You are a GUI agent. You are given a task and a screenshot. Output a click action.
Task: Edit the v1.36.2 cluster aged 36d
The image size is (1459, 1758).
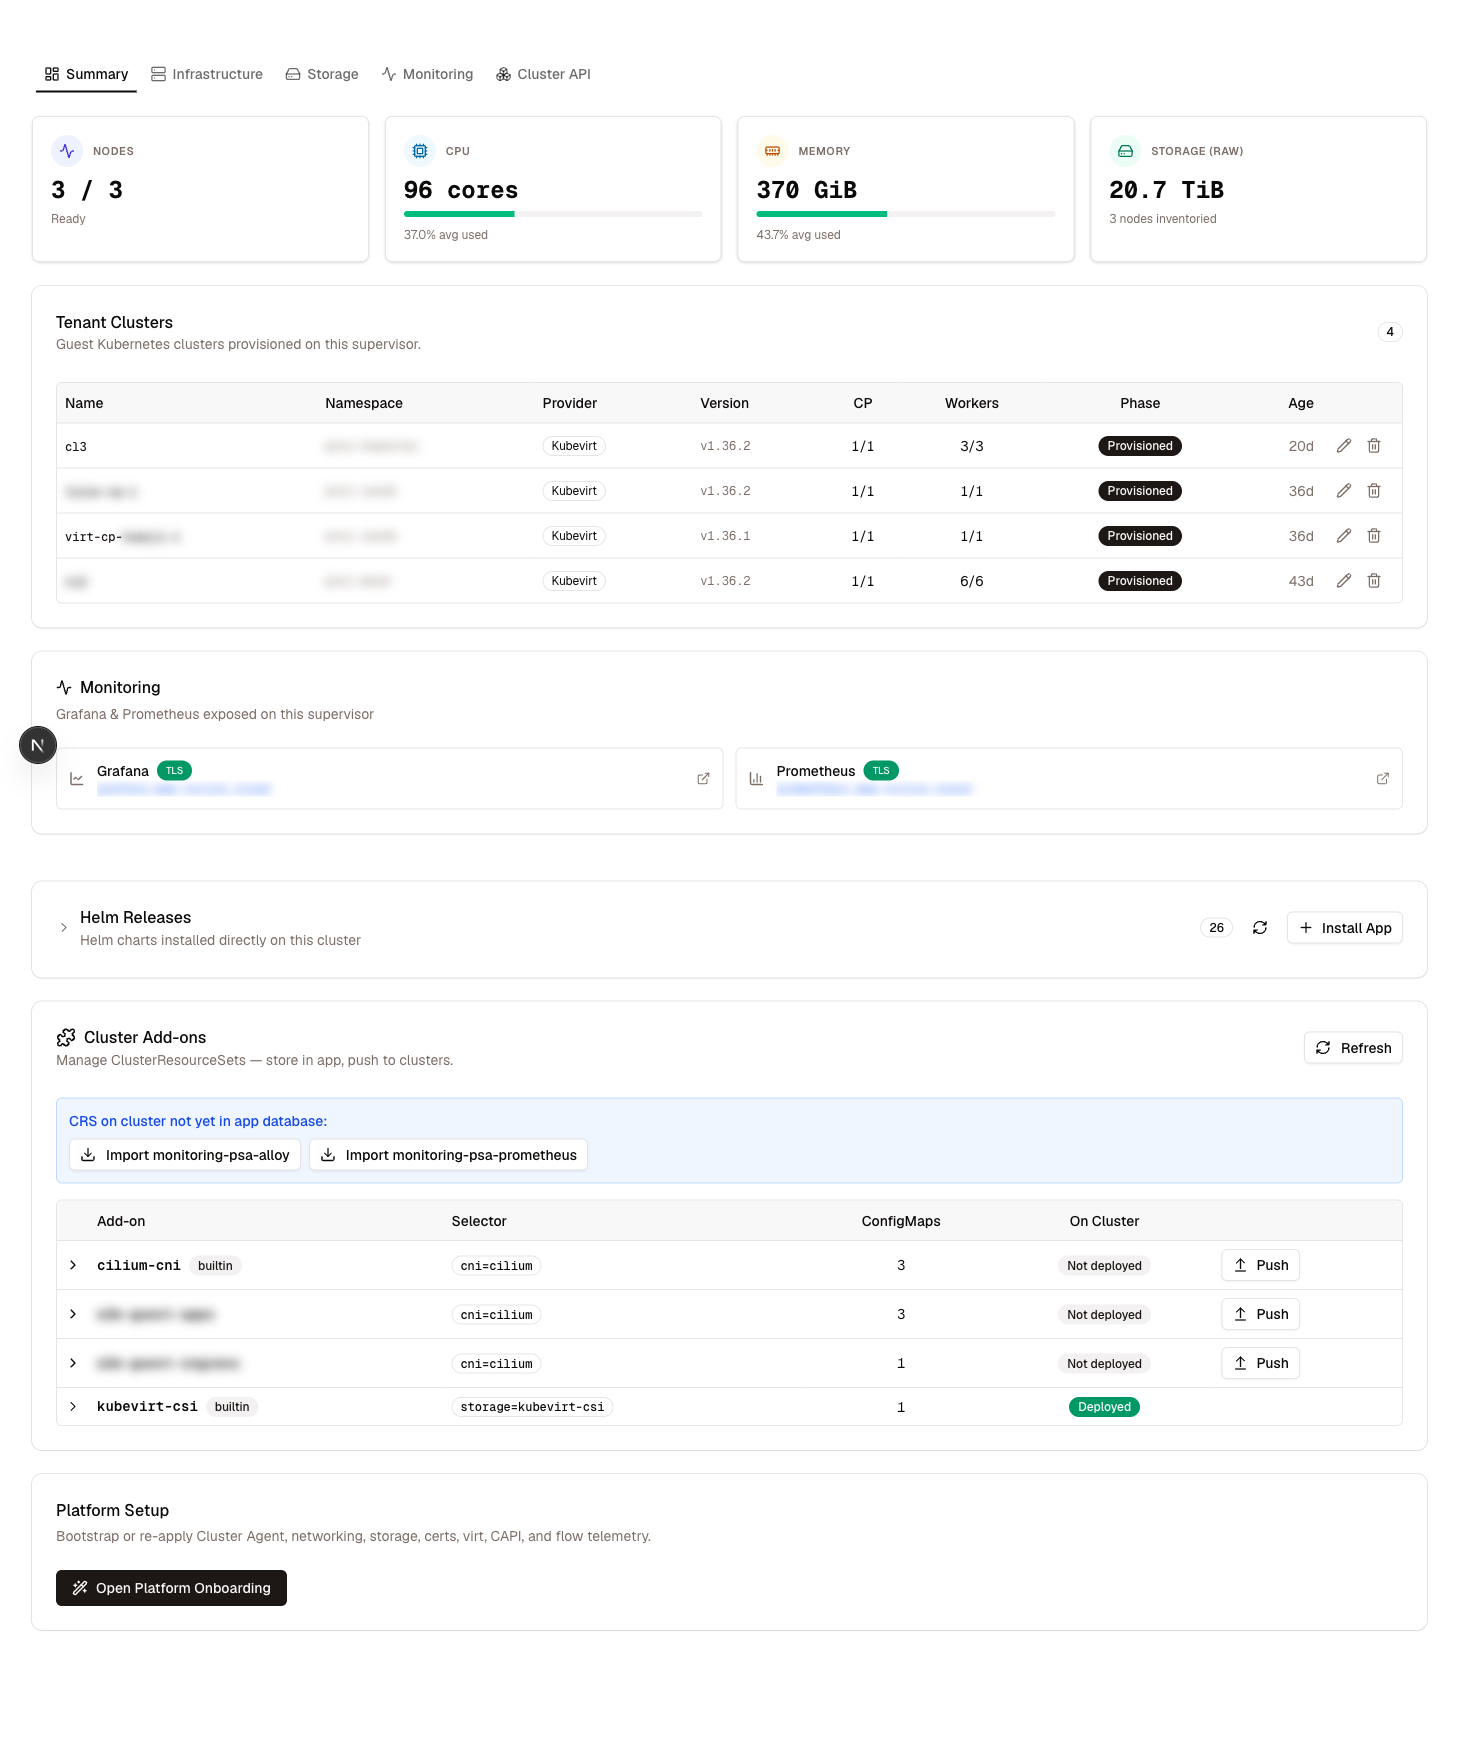[1344, 491]
